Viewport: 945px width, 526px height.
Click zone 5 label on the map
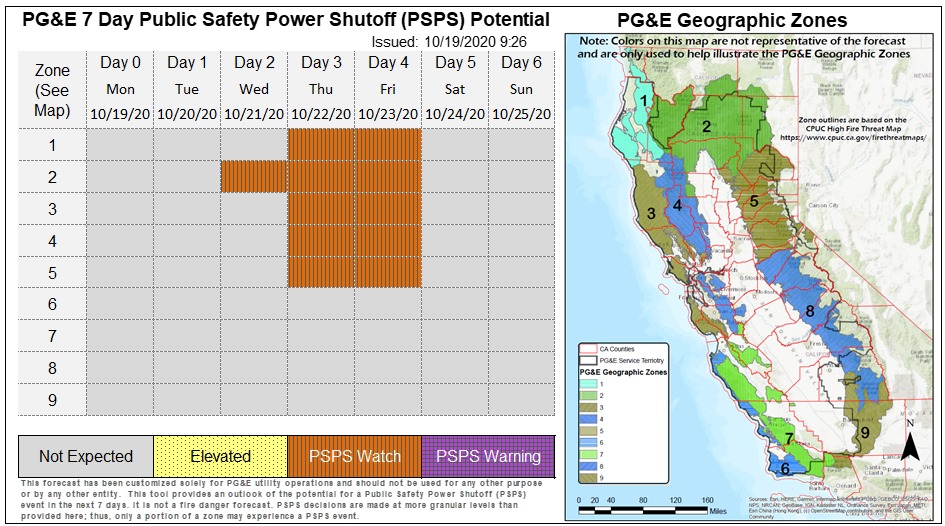click(x=753, y=201)
